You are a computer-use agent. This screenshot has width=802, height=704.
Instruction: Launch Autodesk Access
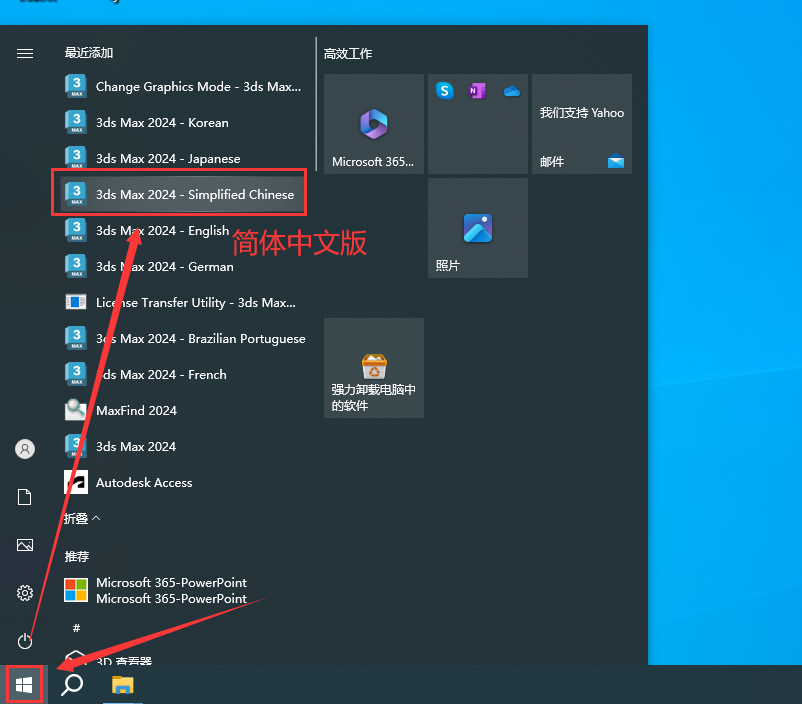click(x=144, y=482)
